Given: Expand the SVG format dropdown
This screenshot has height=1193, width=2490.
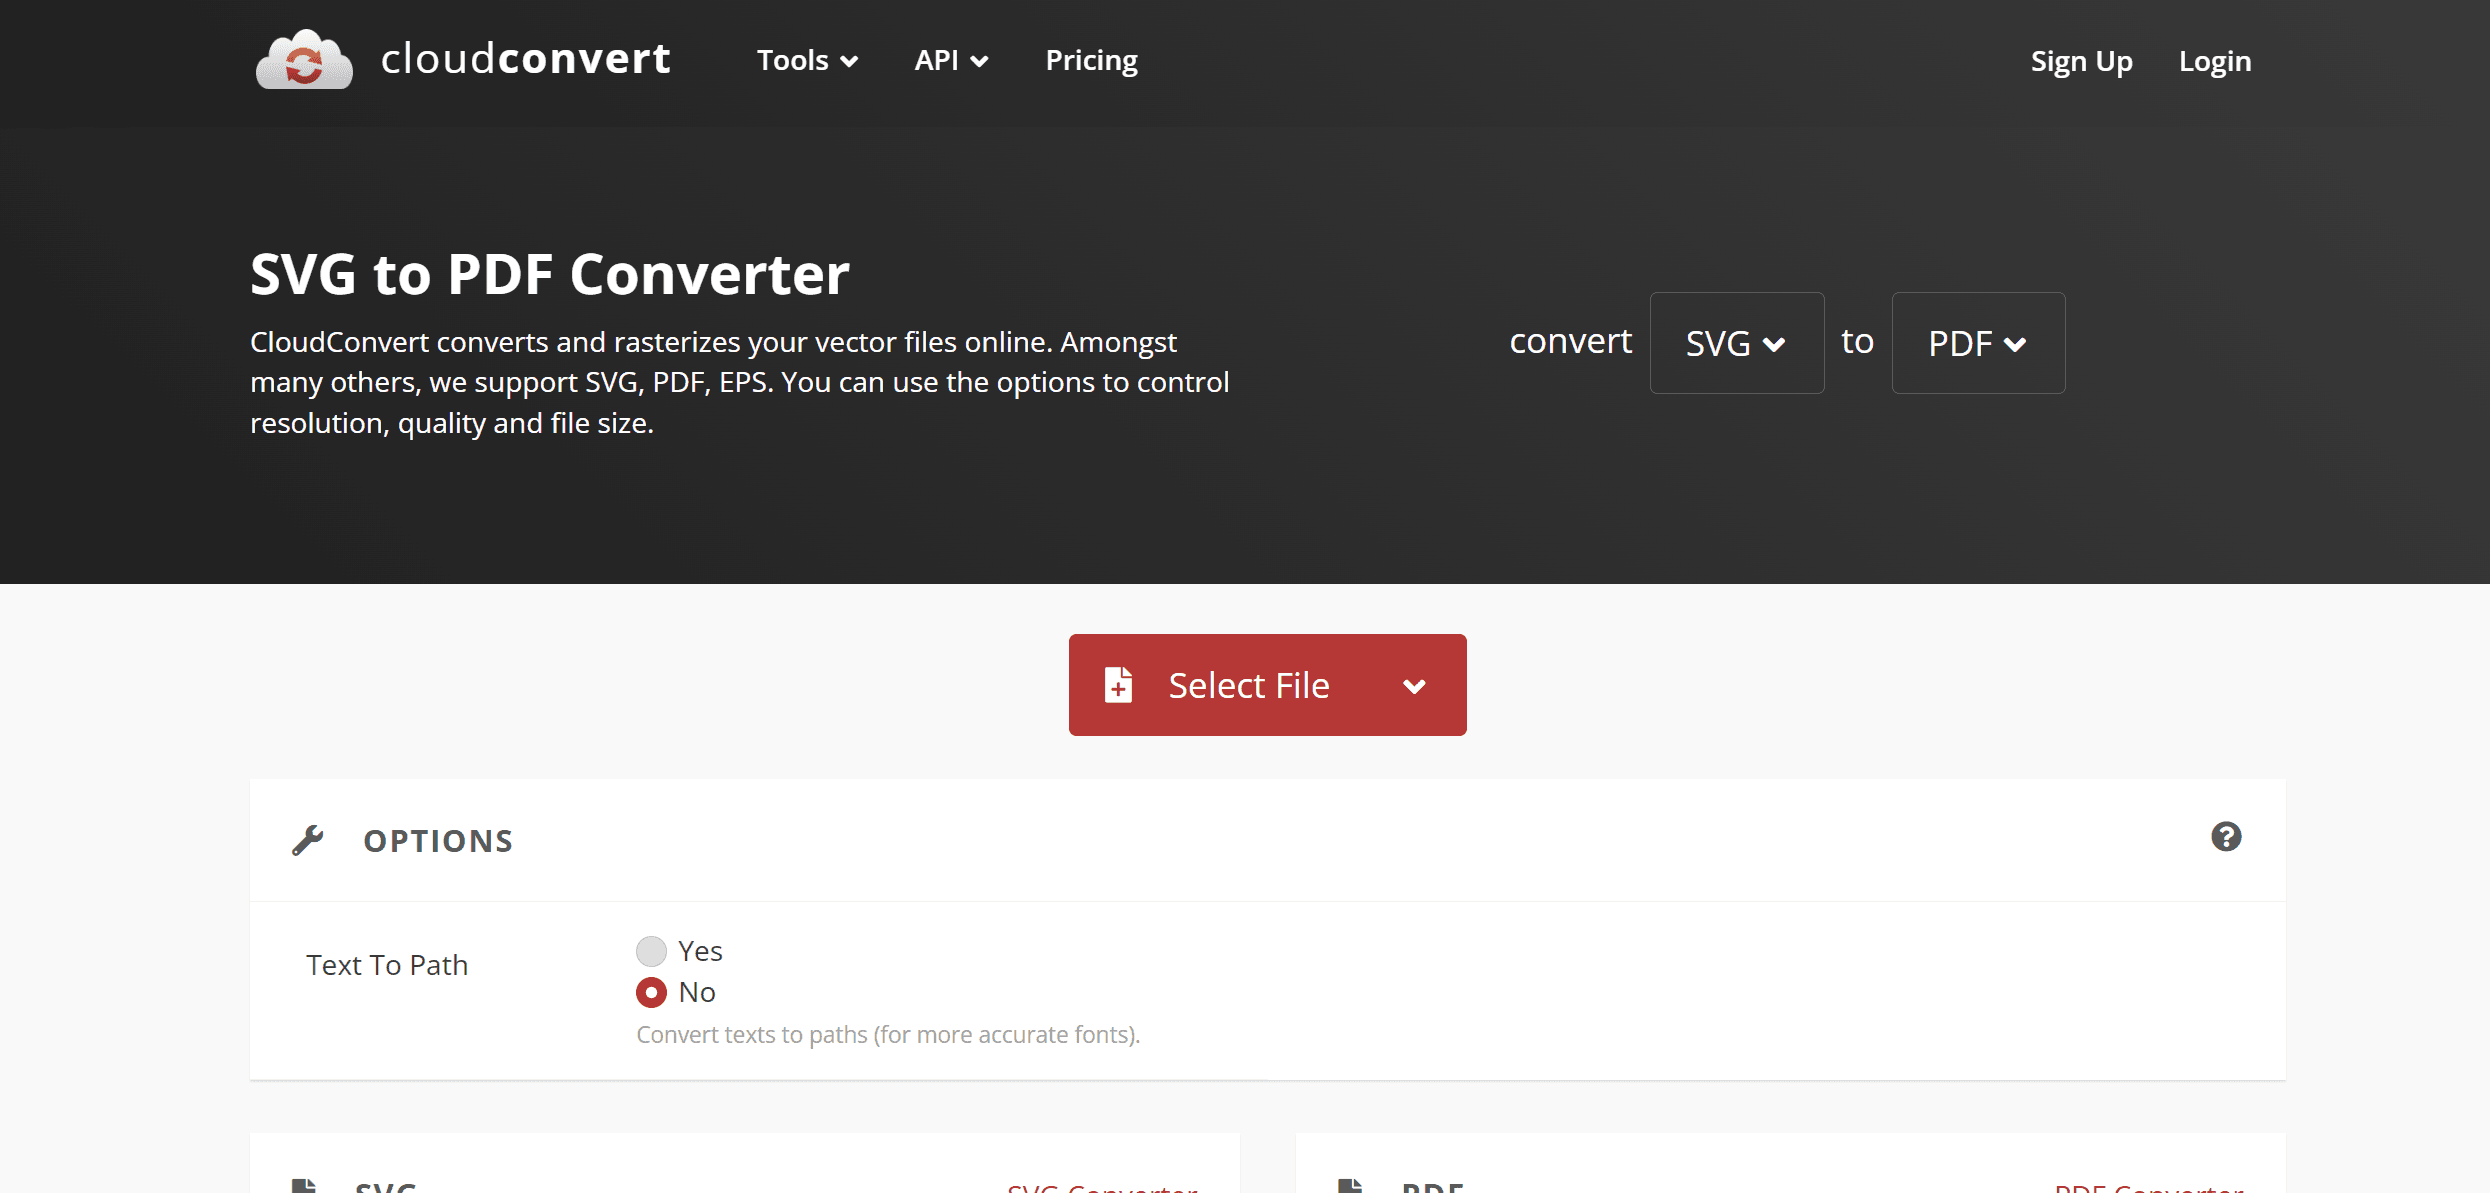Looking at the screenshot, I should coord(1737,342).
